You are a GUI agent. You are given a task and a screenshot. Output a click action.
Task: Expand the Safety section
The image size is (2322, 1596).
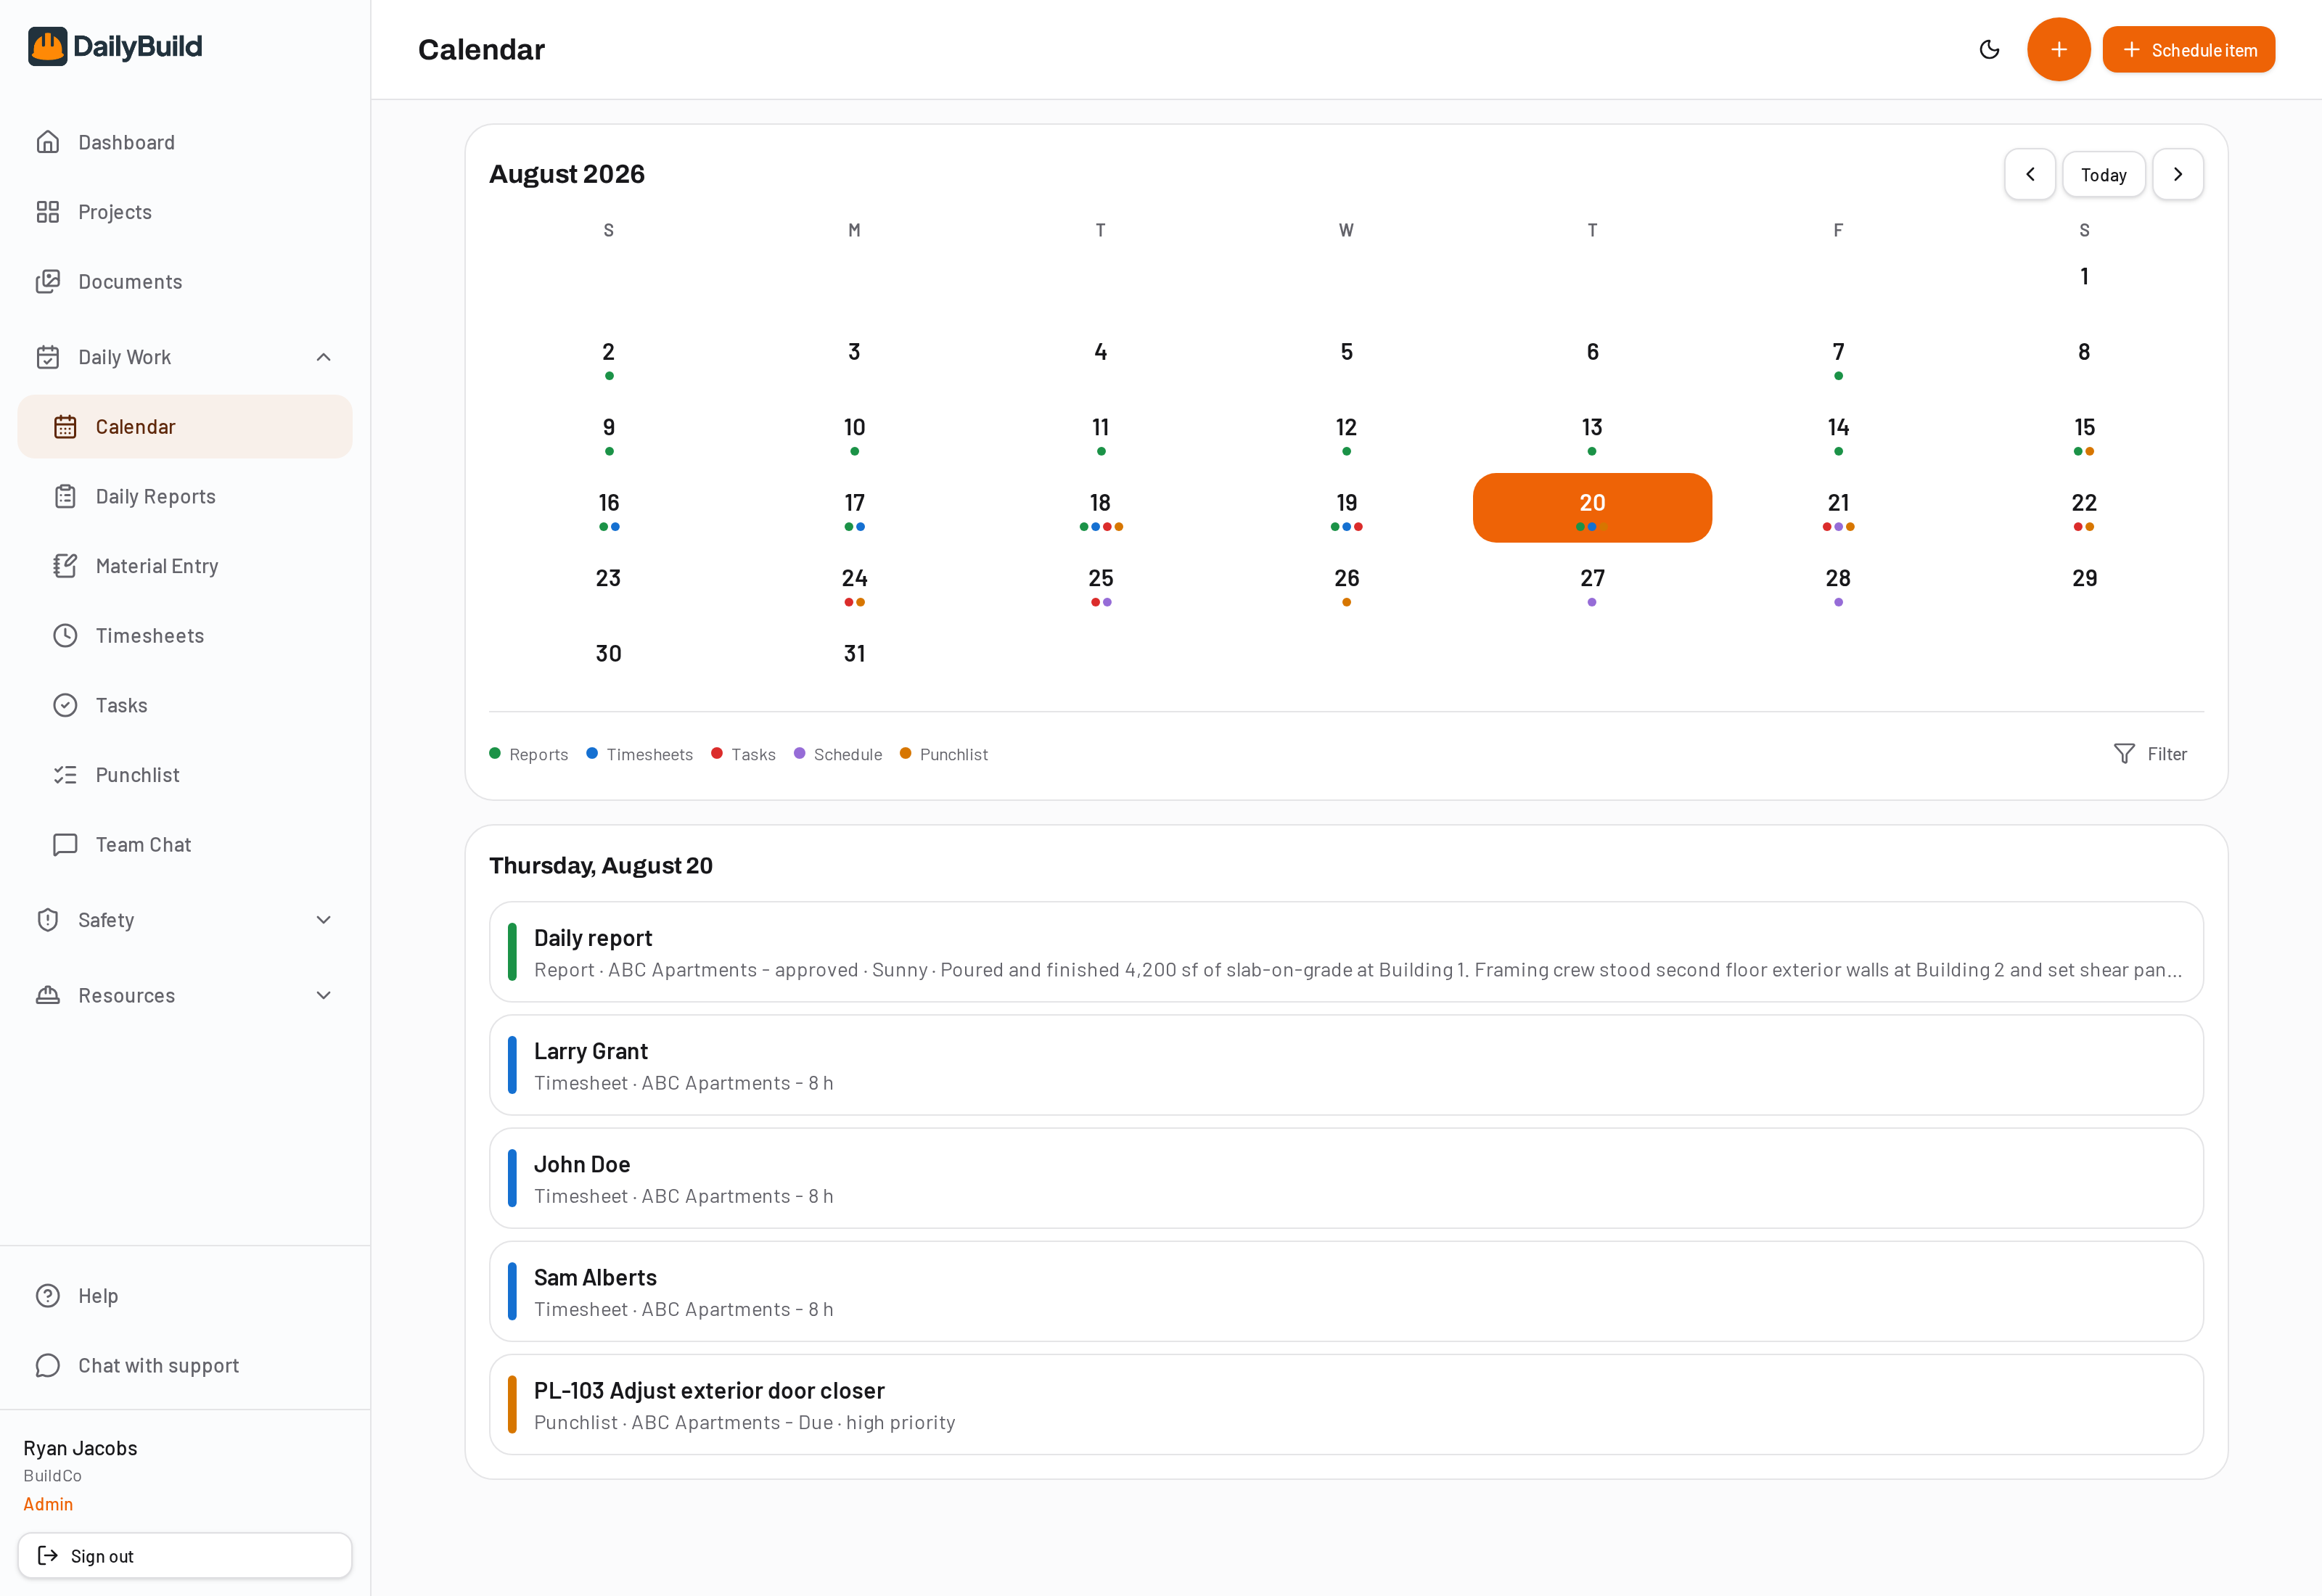[185, 920]
